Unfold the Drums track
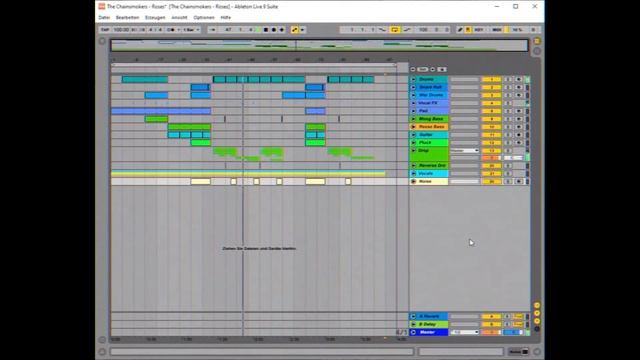The image size is (640, 360). tap(413, 79)
